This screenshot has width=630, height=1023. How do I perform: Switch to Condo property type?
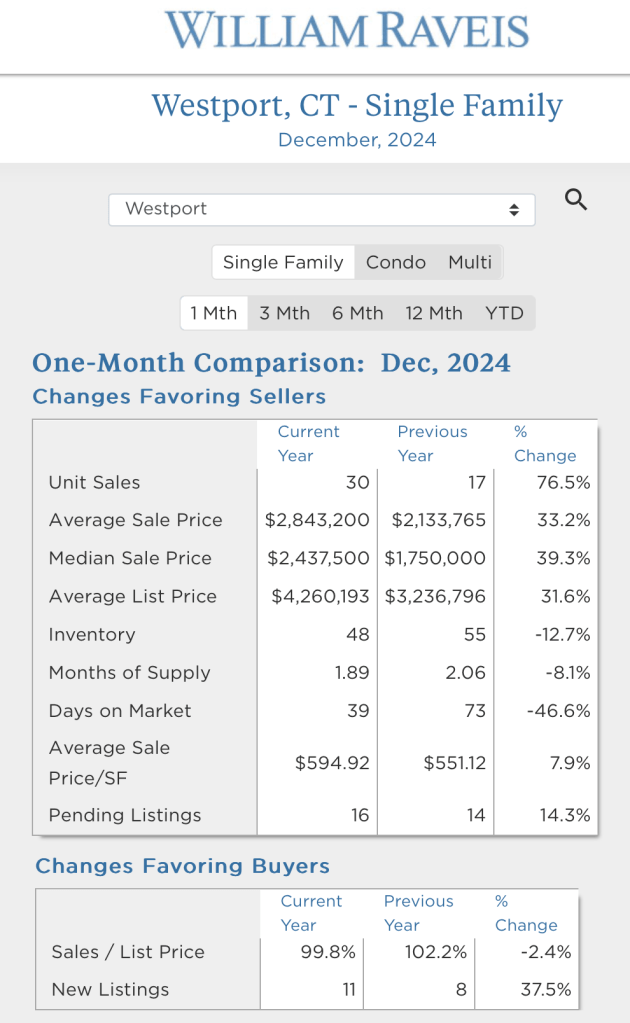(396, 262)
